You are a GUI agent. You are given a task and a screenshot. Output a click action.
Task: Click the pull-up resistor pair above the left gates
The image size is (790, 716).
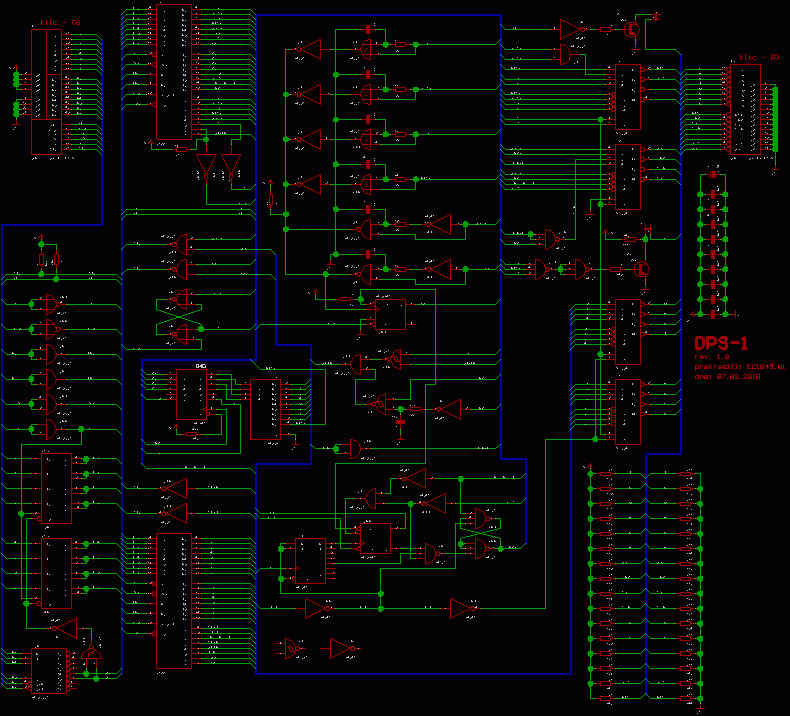49,259
